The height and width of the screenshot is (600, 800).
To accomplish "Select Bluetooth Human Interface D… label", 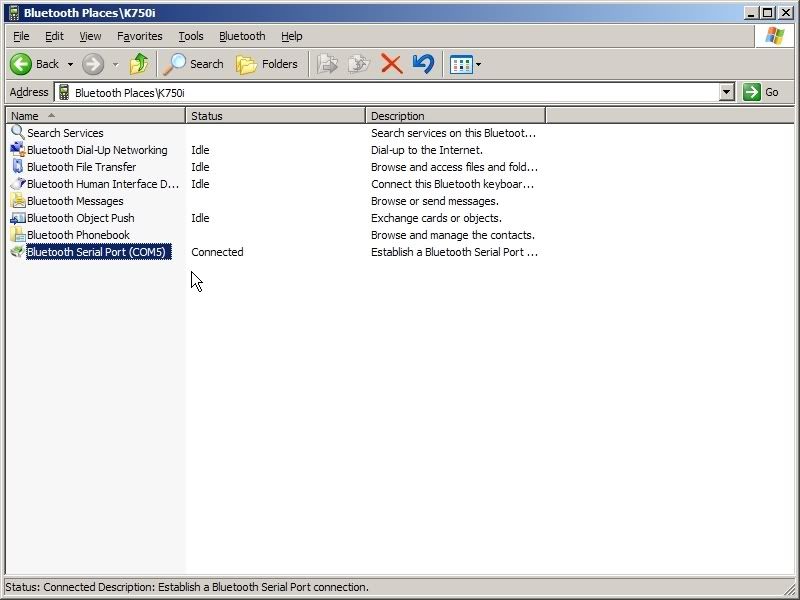I will [103, 184].
